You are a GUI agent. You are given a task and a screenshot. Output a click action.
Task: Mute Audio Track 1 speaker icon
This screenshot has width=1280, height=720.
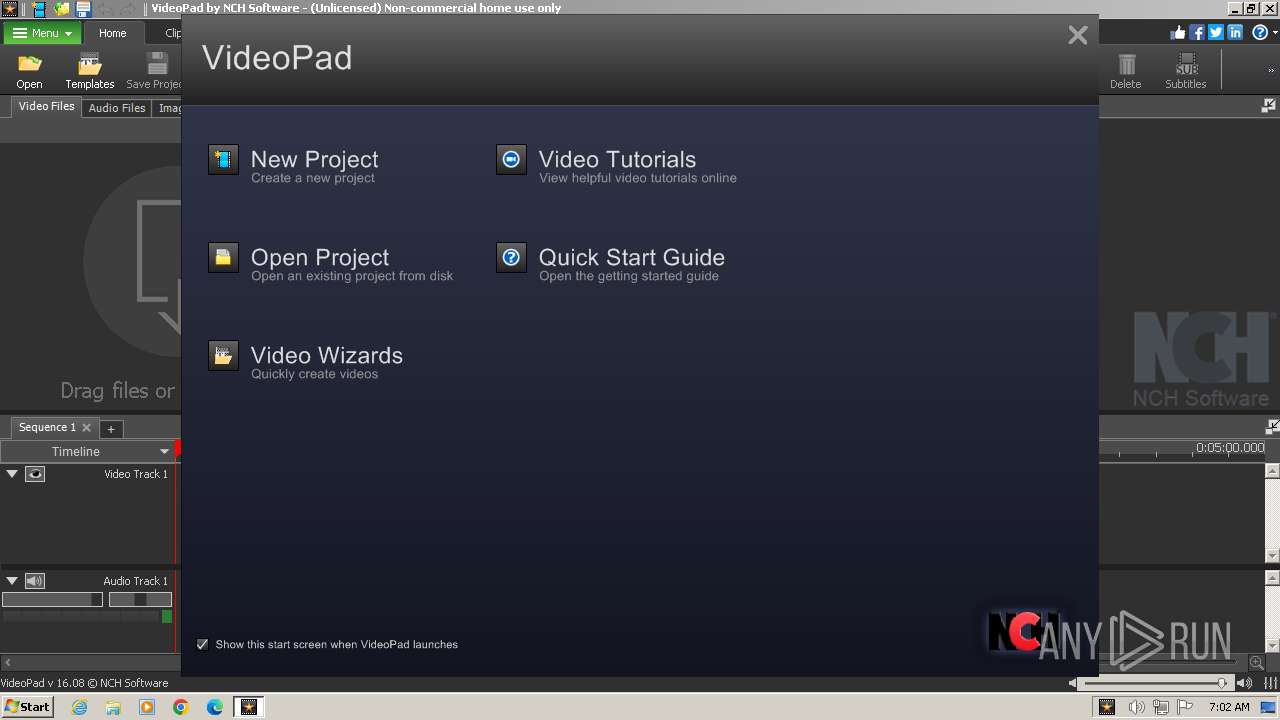(x=35, y=581)
